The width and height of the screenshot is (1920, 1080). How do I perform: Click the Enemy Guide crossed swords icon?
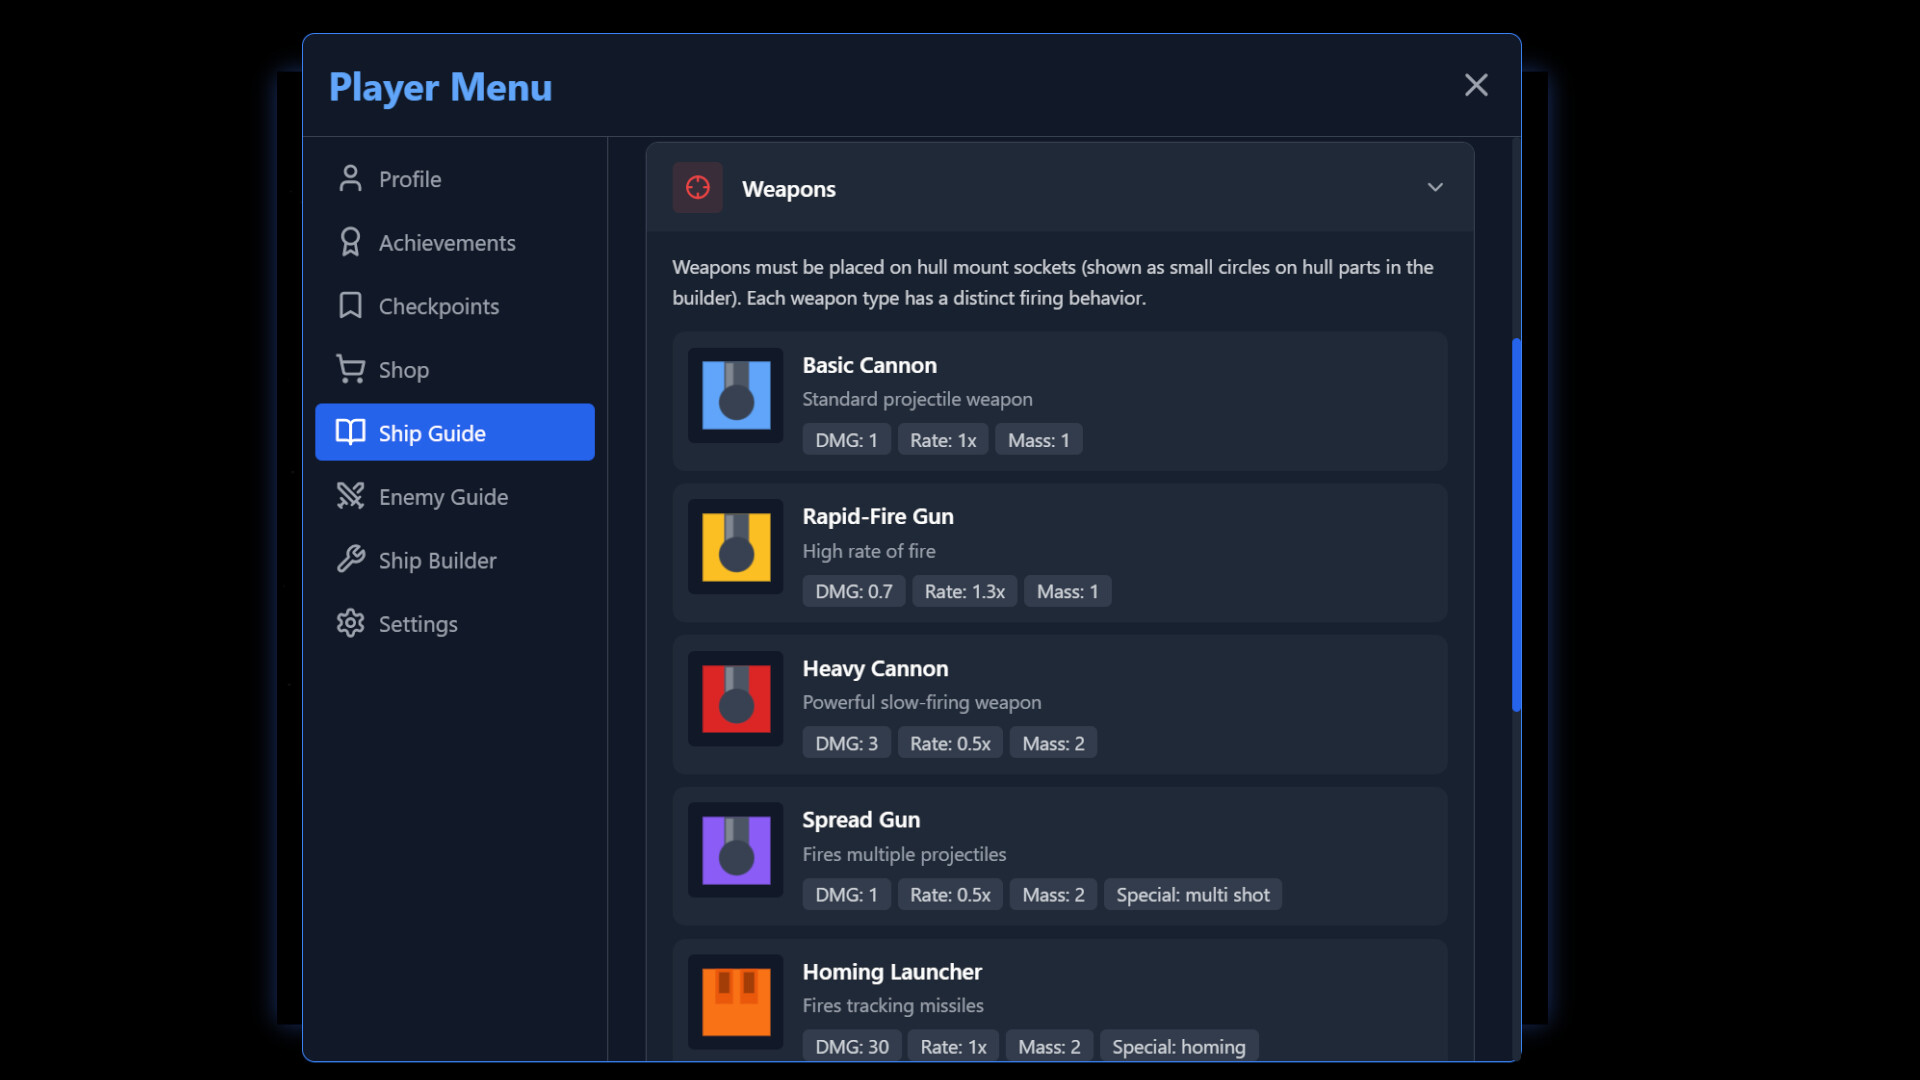pos(350,496)
